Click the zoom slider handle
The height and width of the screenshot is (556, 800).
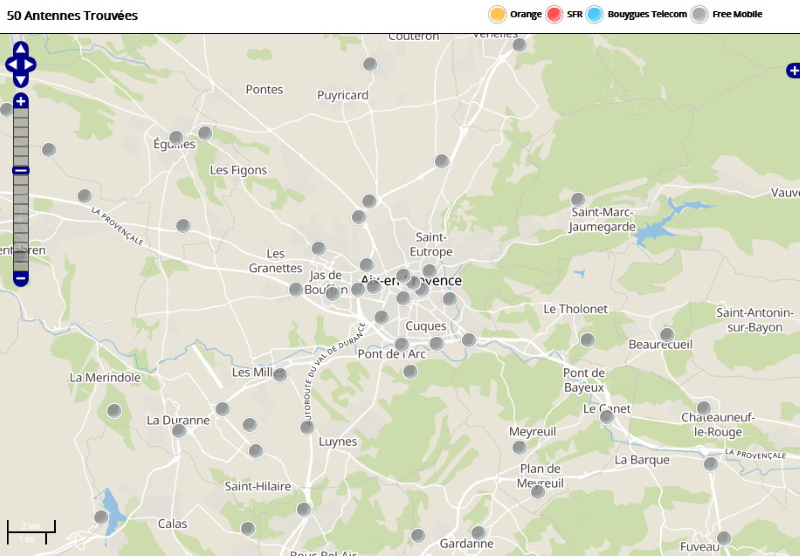pos(20,170)
